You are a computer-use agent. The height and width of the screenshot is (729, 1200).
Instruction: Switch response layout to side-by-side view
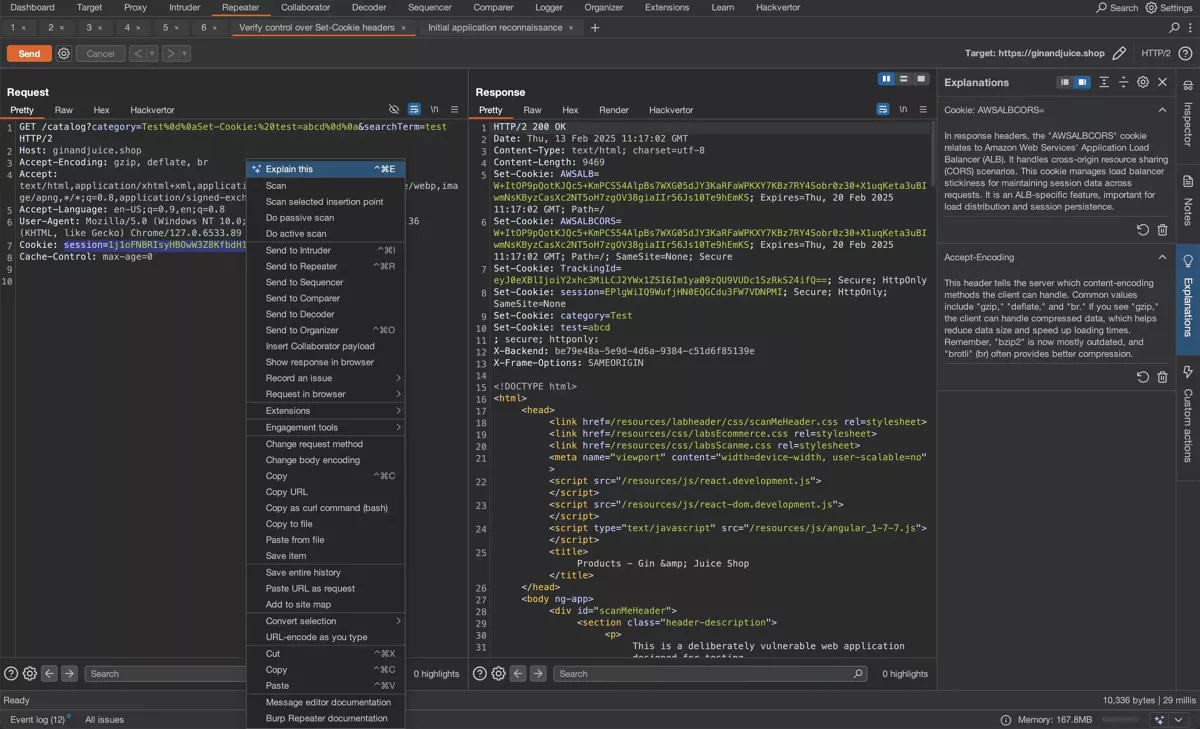coord(886,79)
